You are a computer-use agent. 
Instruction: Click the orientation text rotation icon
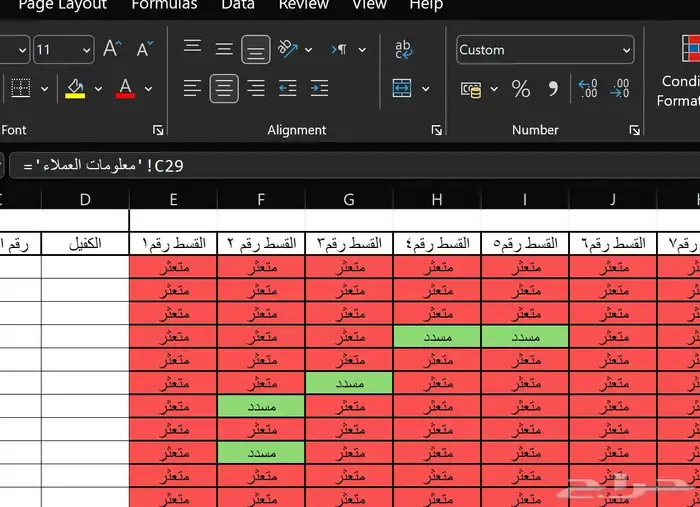(288, 49)
